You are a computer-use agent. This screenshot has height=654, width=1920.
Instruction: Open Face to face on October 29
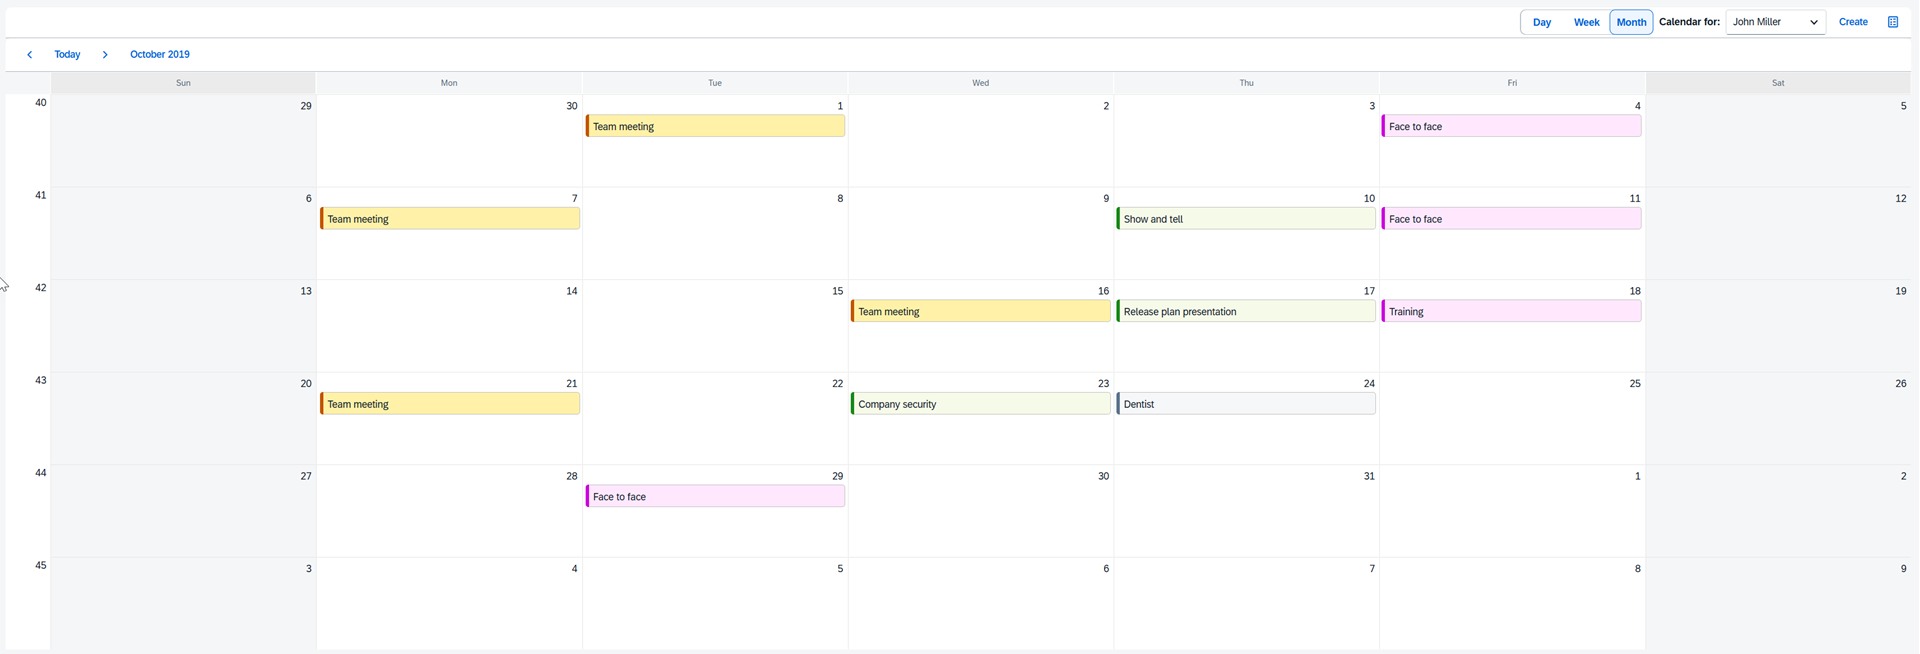tap(715, 496)
